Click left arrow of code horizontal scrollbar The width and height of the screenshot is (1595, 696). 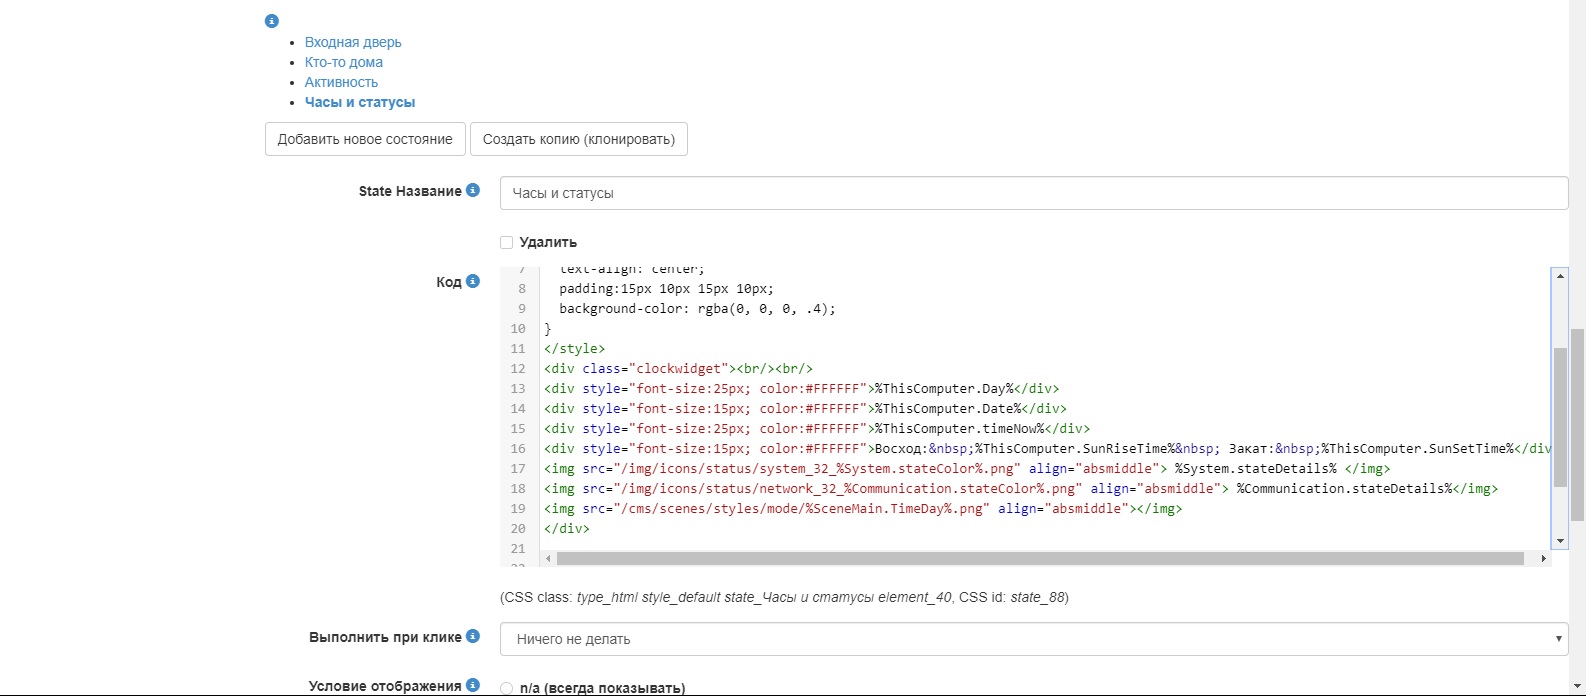pos(548,559)
